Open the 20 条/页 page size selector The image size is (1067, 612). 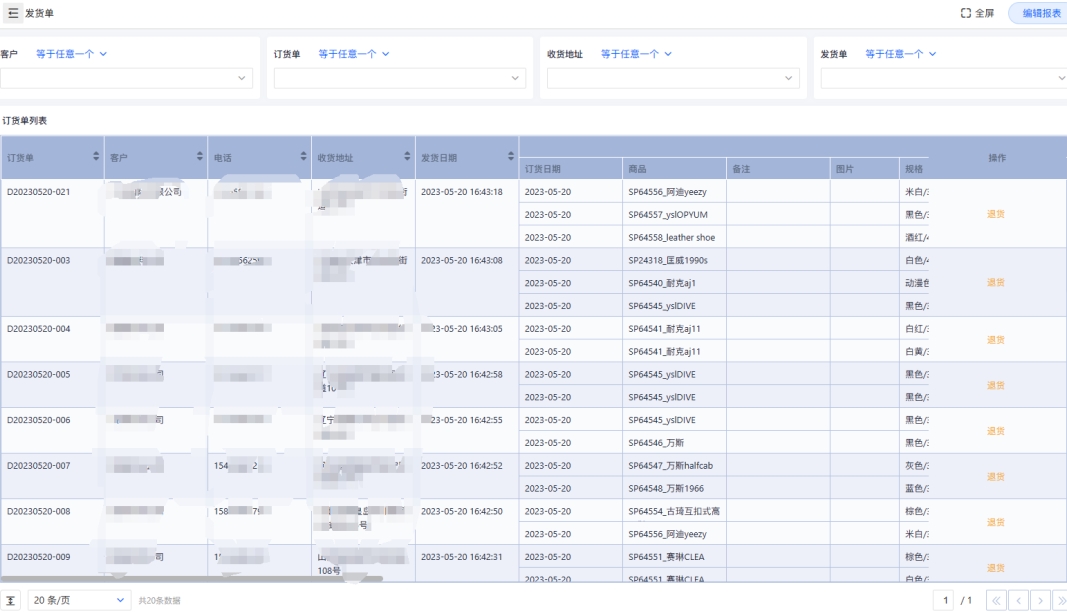79,600
